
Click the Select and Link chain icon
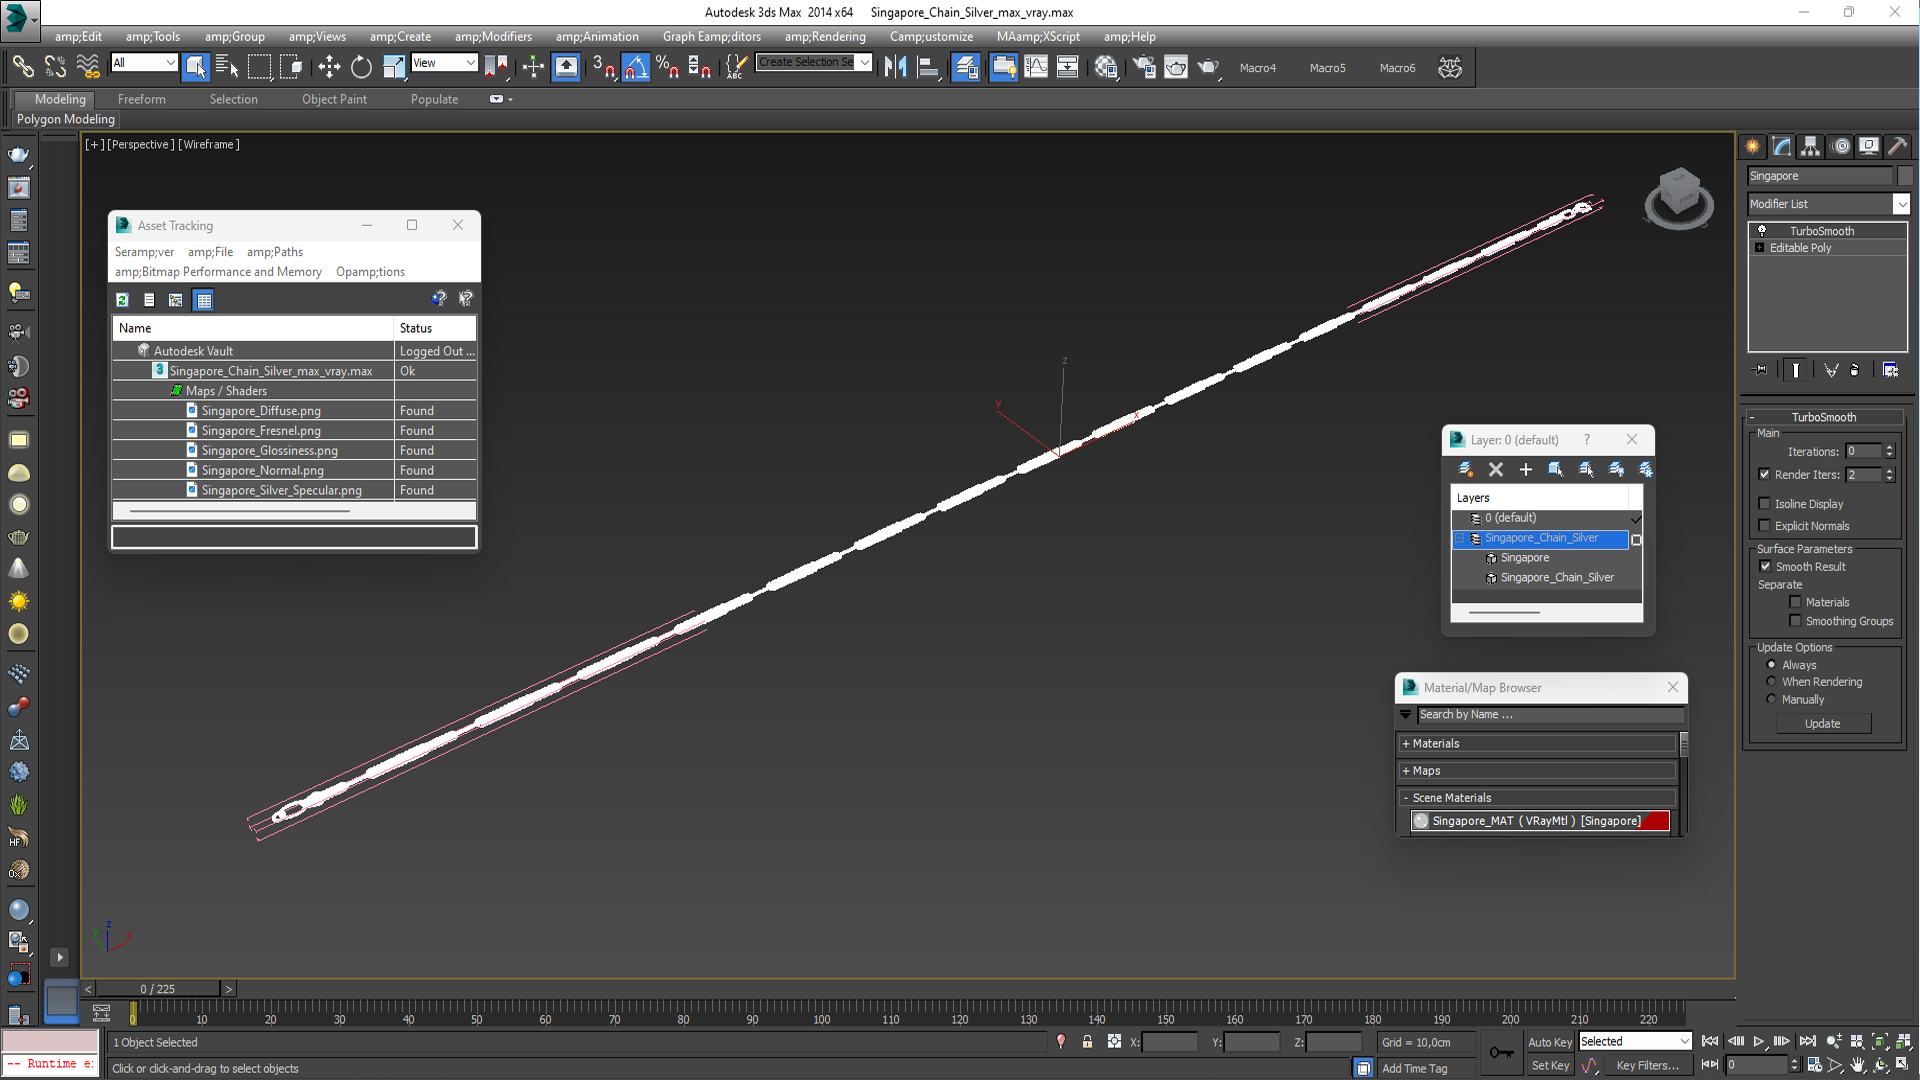23,67
